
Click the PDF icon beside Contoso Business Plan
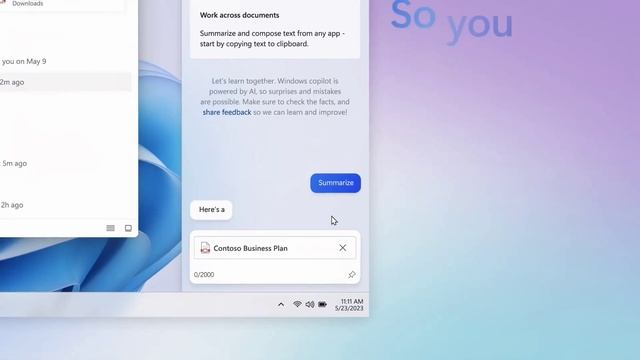(x=205, y=248)
